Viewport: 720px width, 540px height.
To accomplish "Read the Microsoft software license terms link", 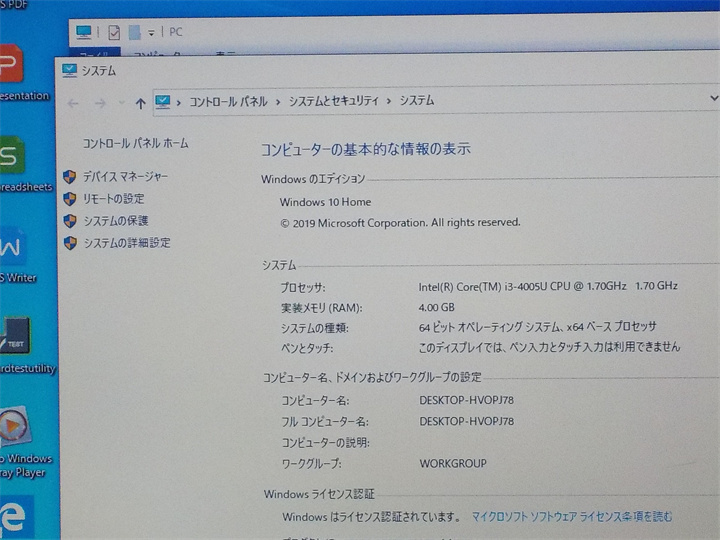I will tap(572, 517).
